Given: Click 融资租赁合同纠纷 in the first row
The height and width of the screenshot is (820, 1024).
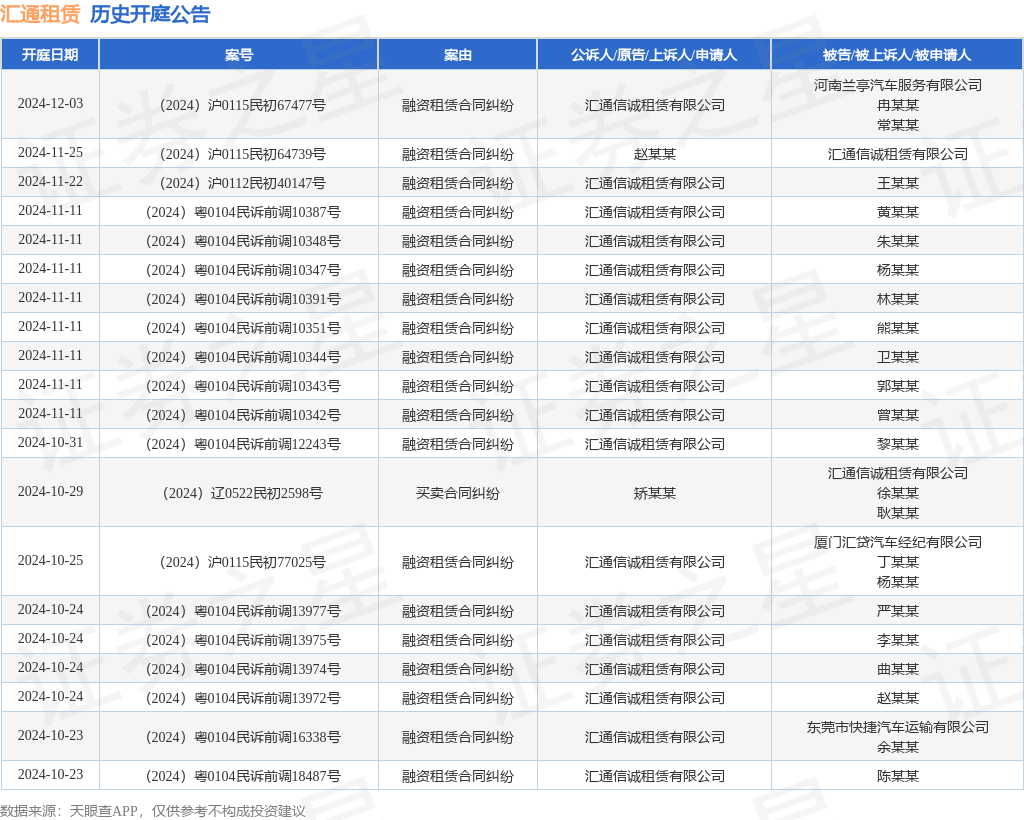Looking at the screenshot, I should [x=457, y=105].
